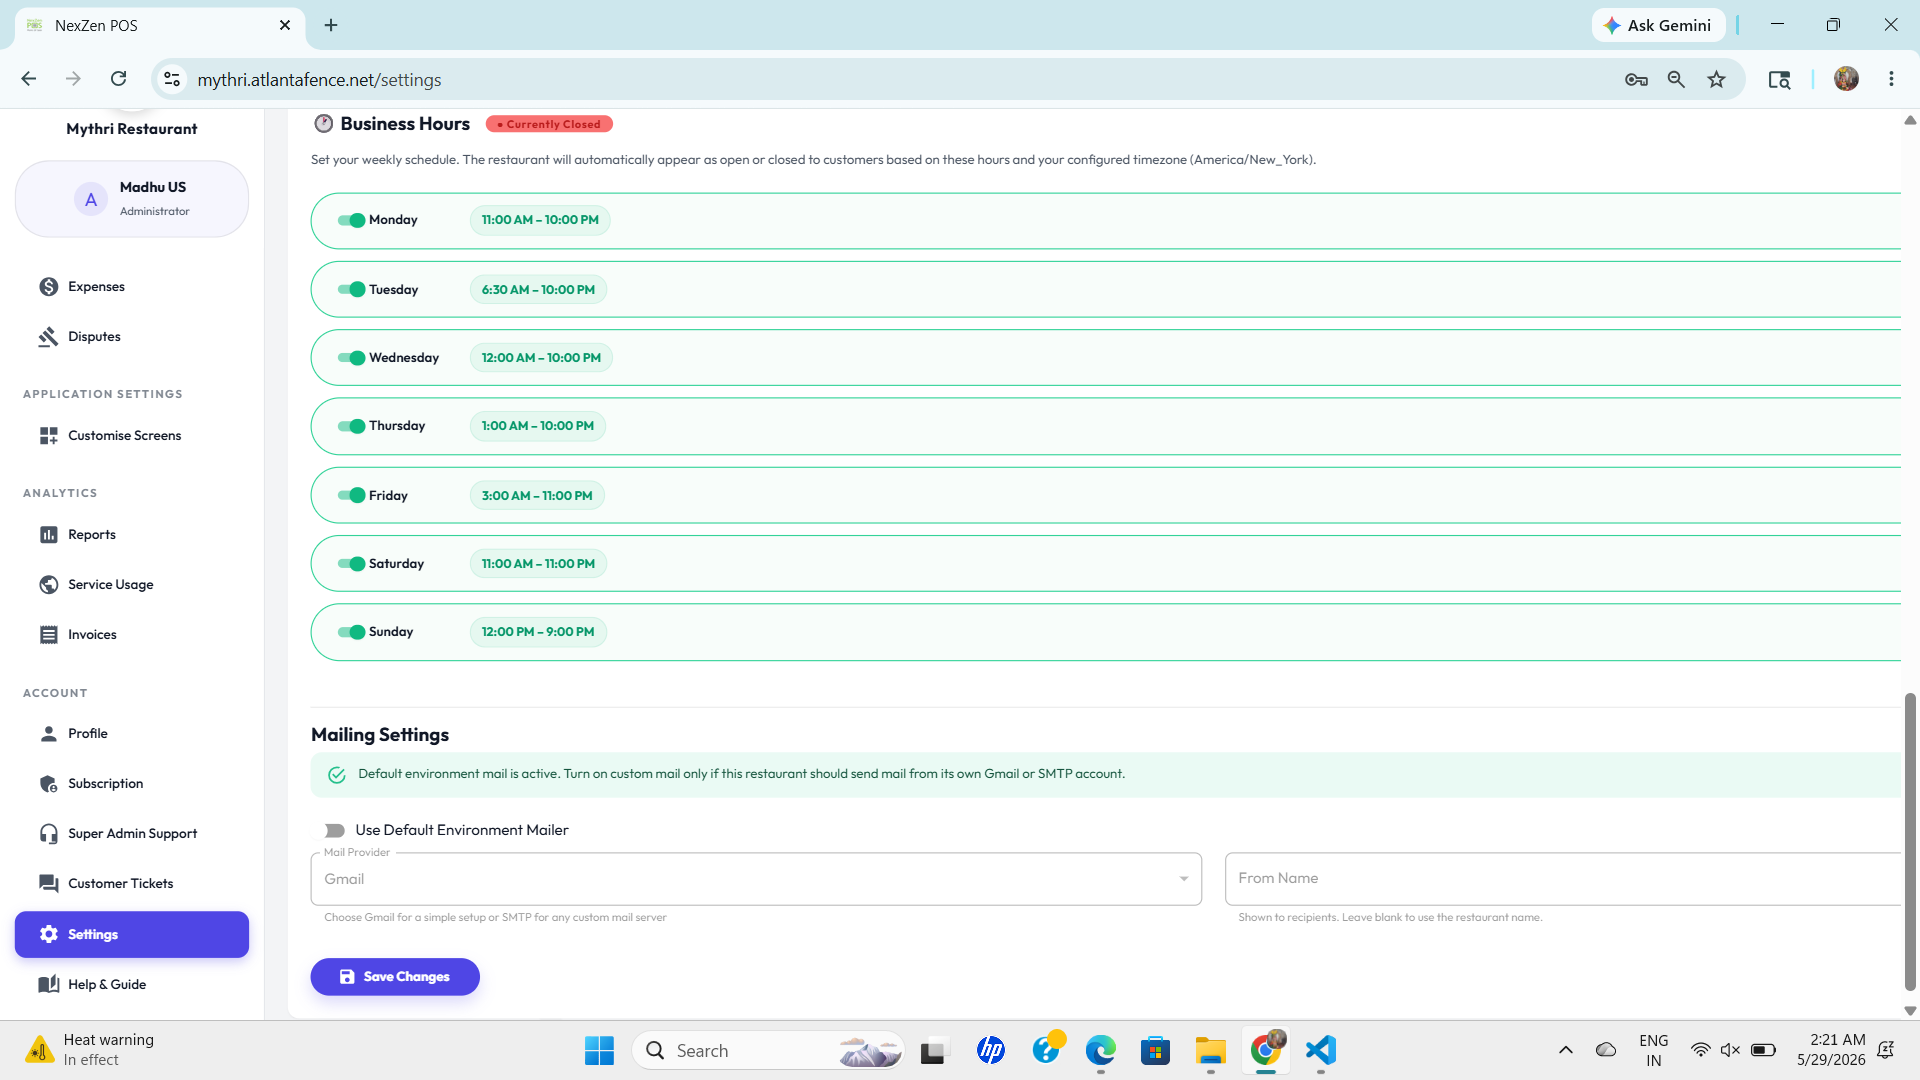Screen dimensions: 1920x1080
Task: Open Tuesday 6:30 AM – 10:00 PM hours
Action: (538, 290)
